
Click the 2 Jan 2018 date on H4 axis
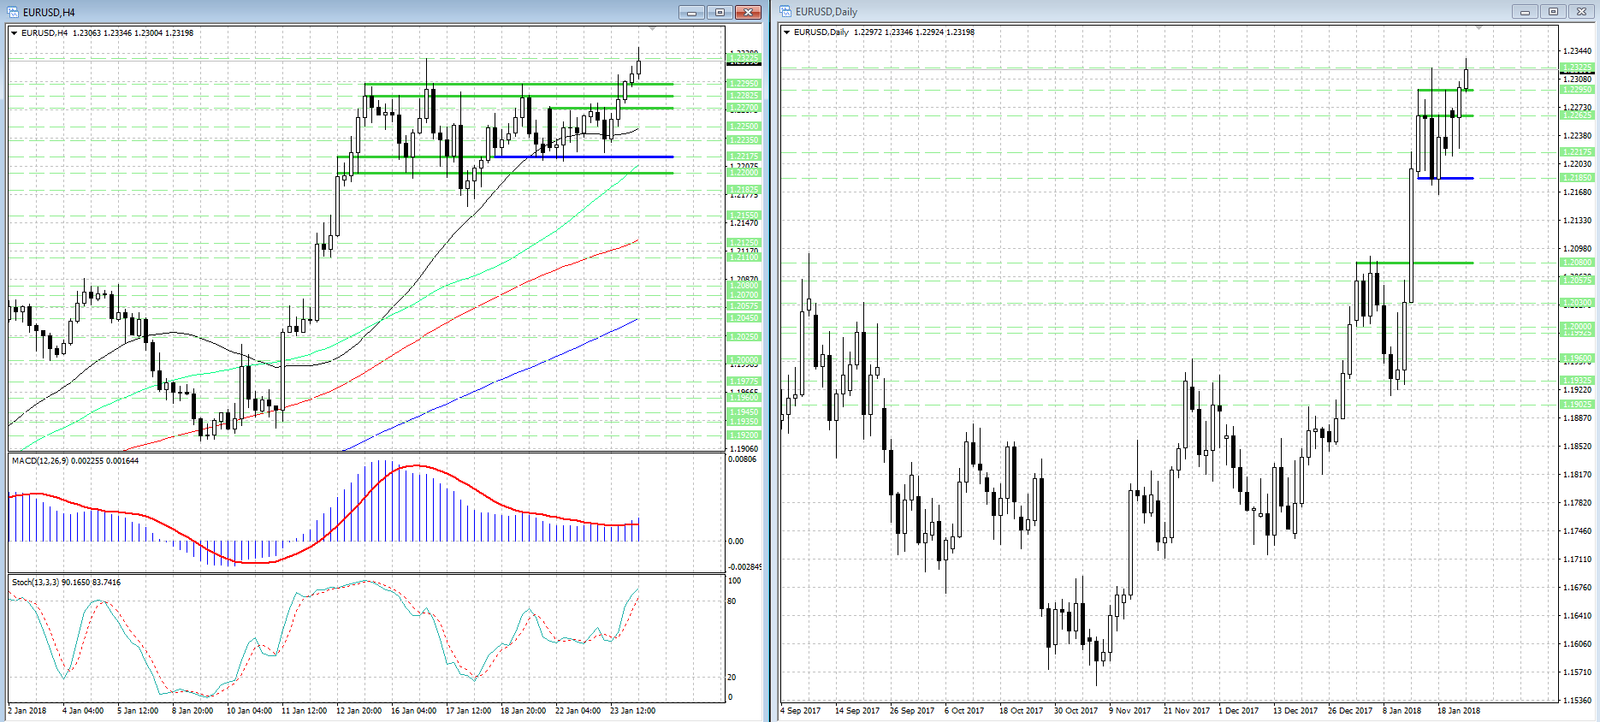[27, 711]
